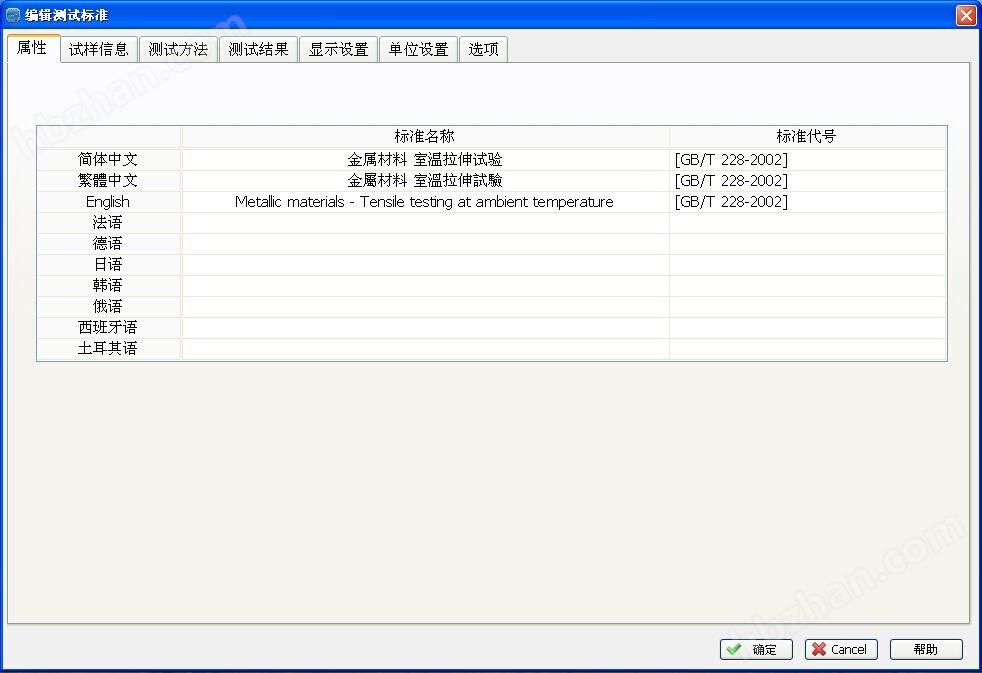Switch to the 选项 tab
Screen dimensions: 982x673
483,49
